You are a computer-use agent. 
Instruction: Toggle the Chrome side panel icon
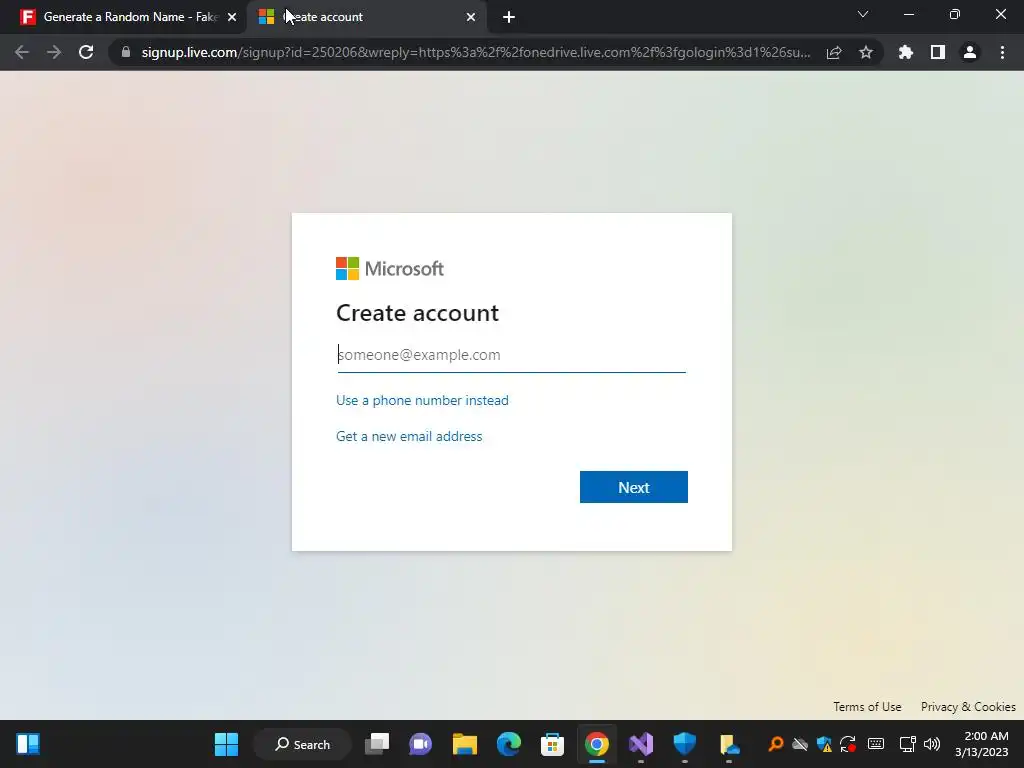938,52
